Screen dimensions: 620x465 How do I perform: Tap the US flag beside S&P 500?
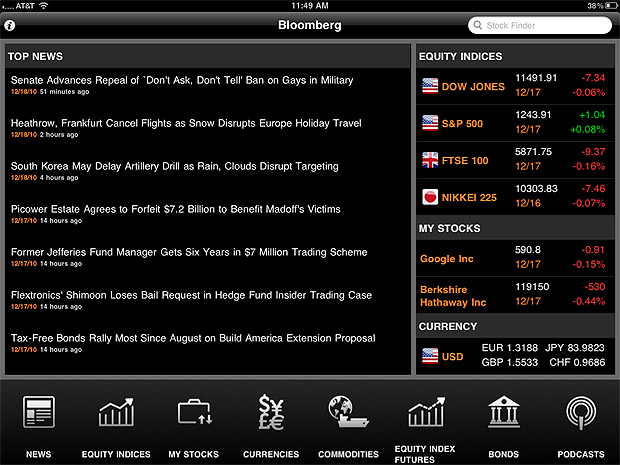click(x=430, y=123)
